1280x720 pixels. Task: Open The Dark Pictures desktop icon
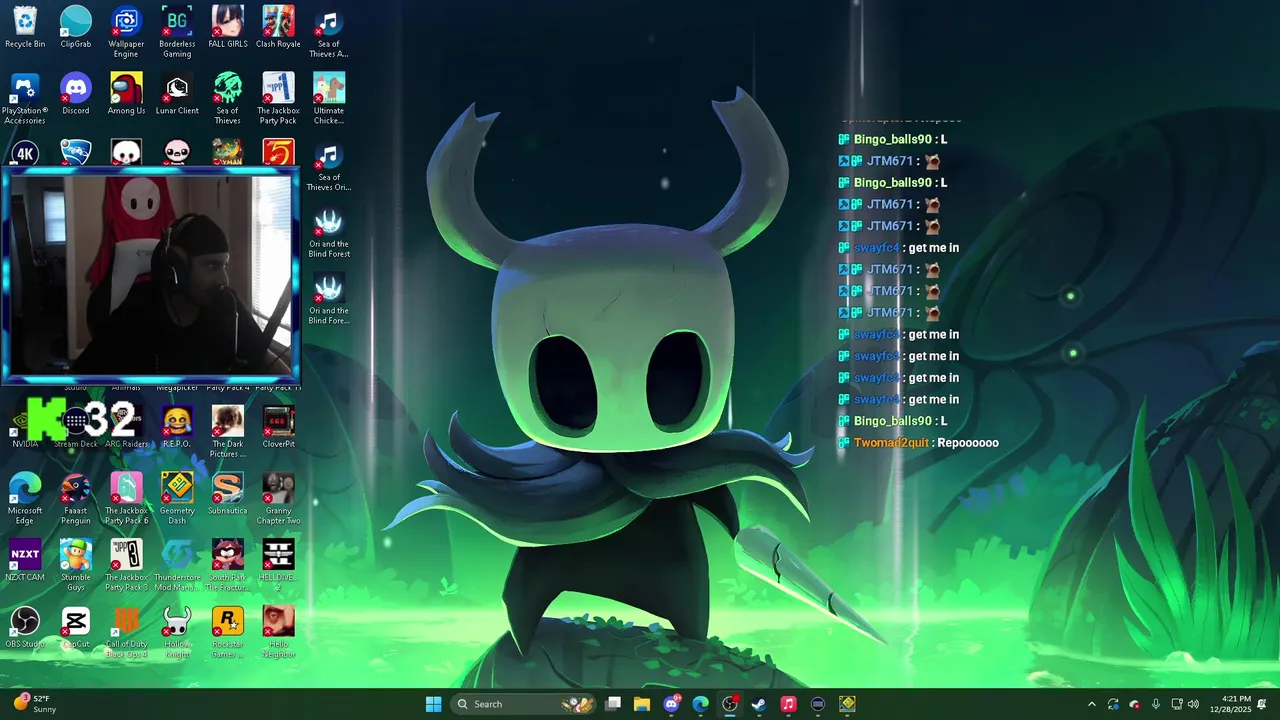228,431
